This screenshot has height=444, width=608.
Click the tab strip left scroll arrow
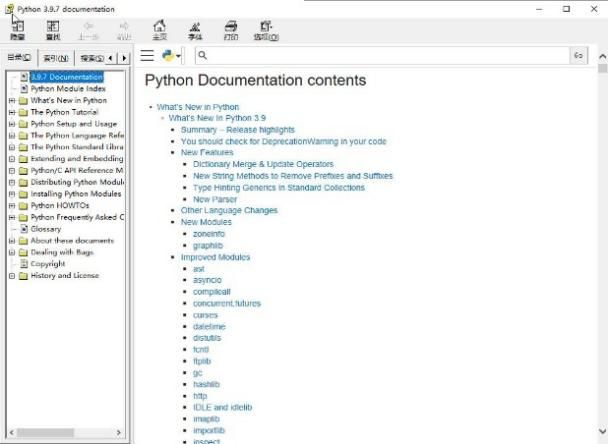pos(111,58)
